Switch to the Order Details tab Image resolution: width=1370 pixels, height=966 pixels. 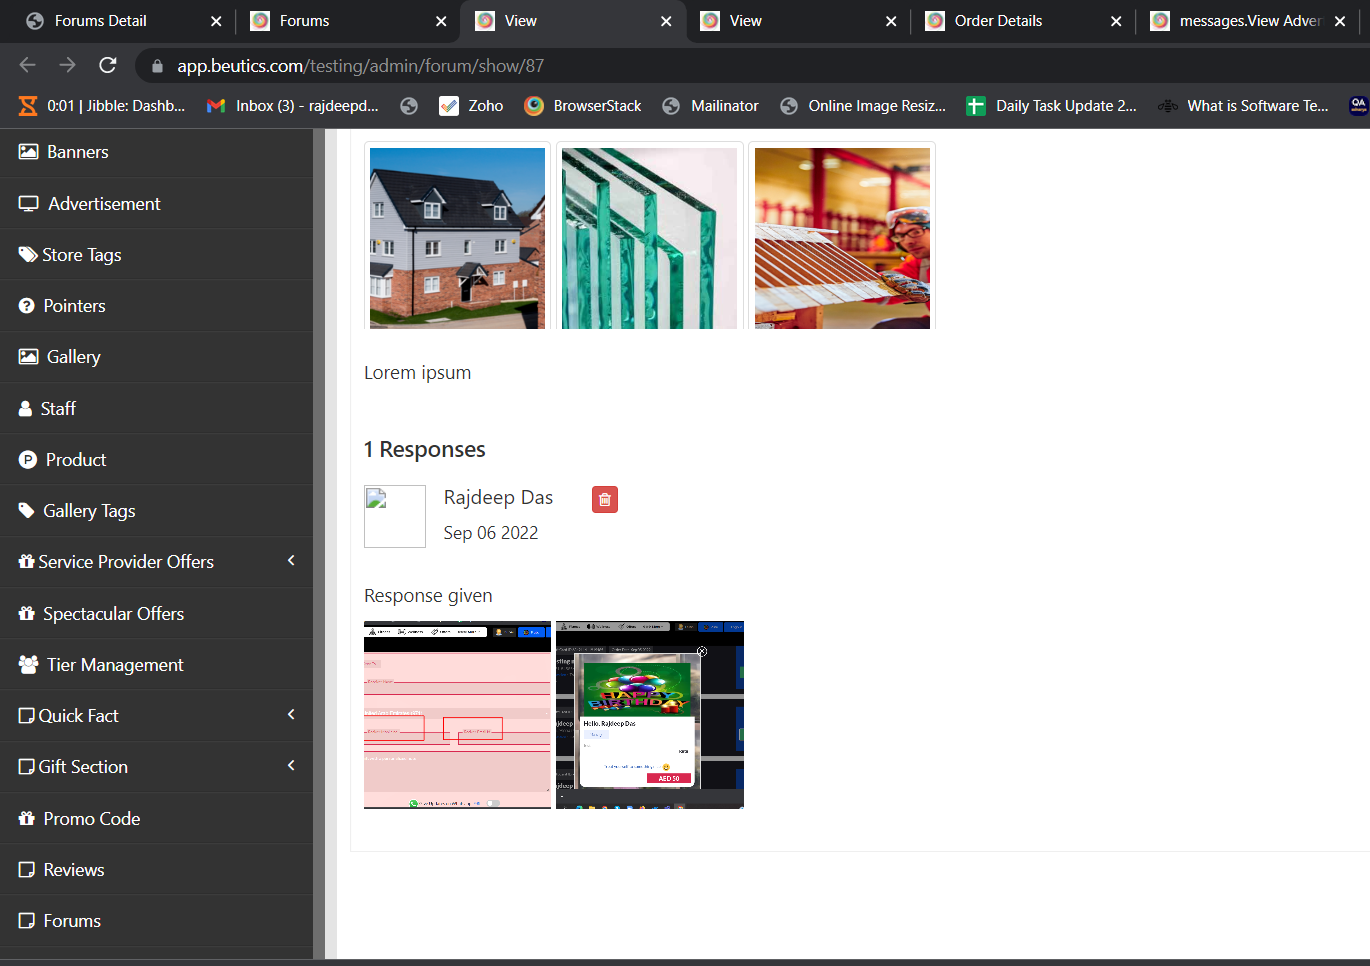997,21
